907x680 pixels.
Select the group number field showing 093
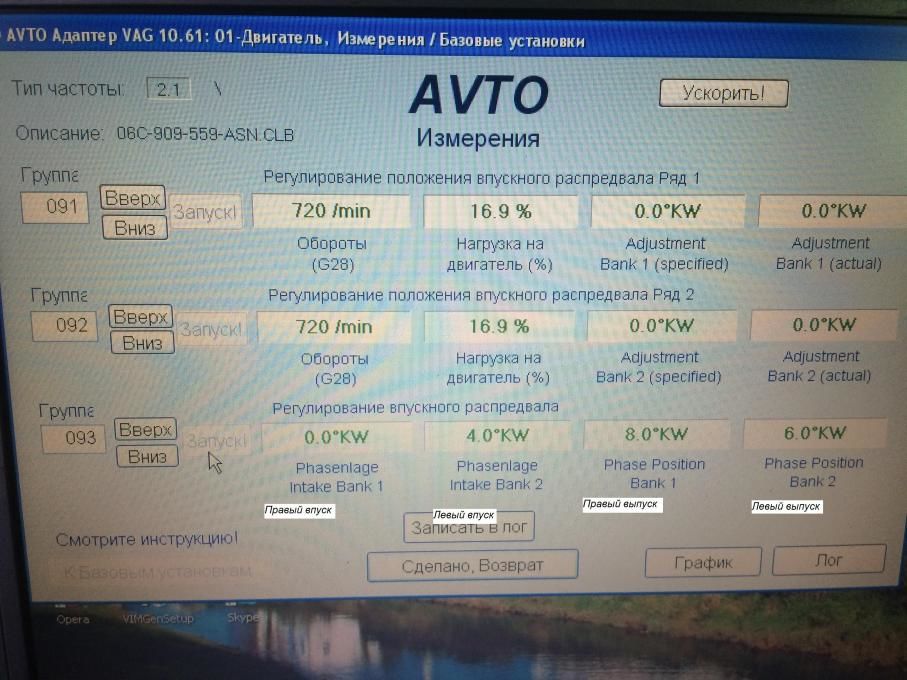73,438
